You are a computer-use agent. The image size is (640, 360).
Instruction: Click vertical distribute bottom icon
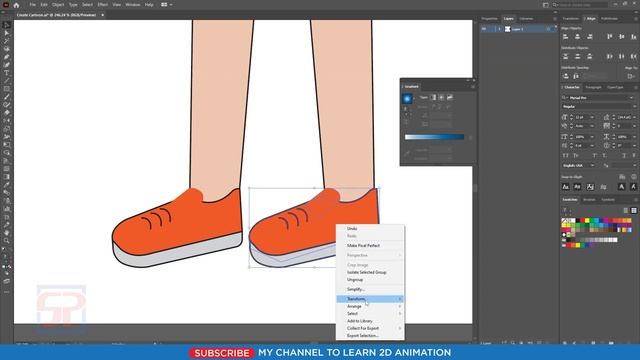pos(590,56)
